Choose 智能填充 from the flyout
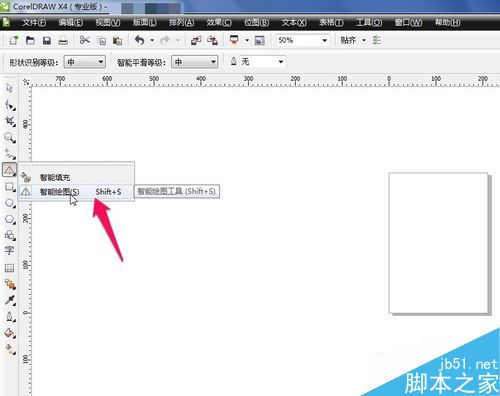The image size is (500, 396). pyautogui.click(x=76, y=177)
